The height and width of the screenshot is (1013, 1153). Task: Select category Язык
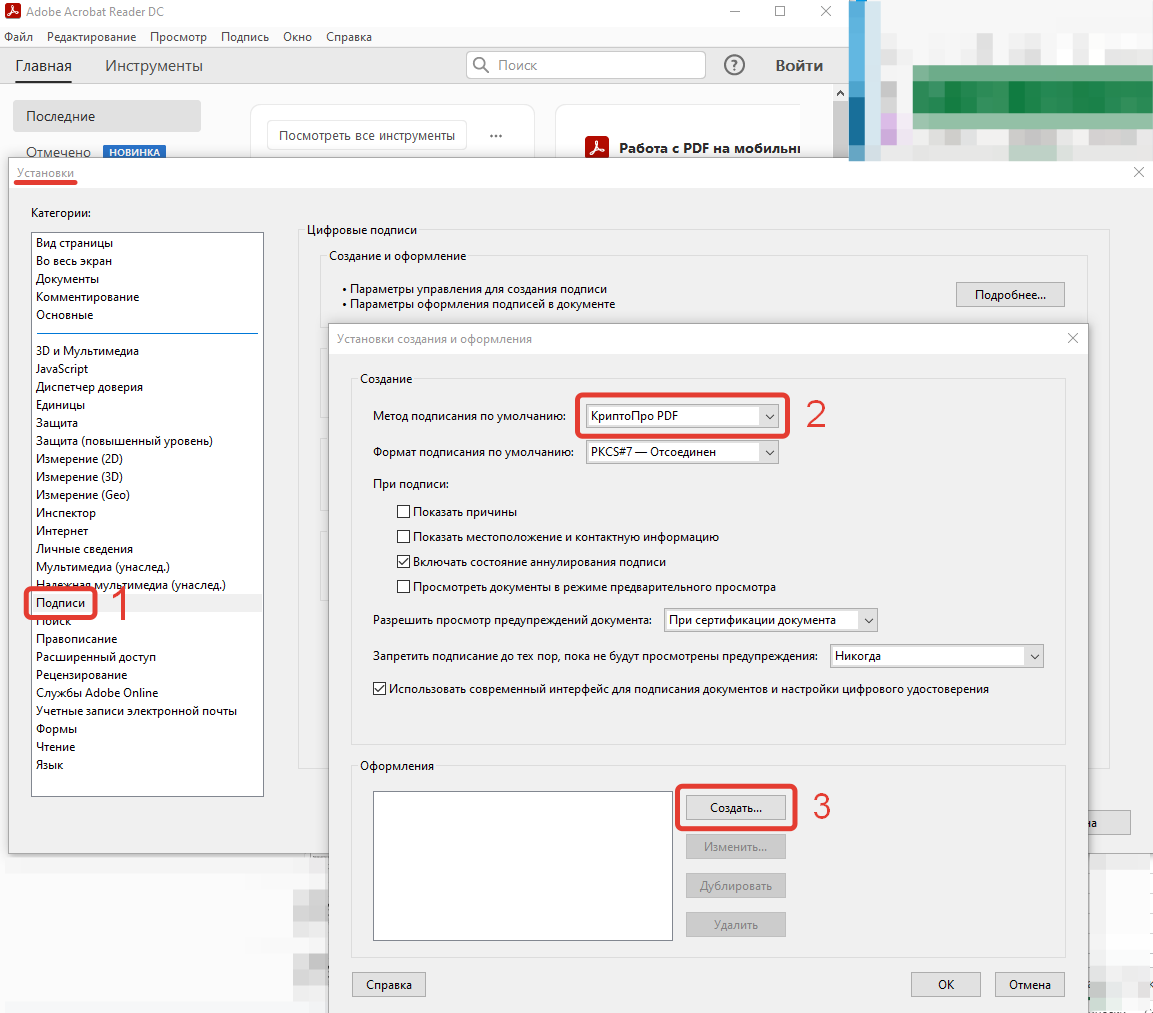(49, 765)
